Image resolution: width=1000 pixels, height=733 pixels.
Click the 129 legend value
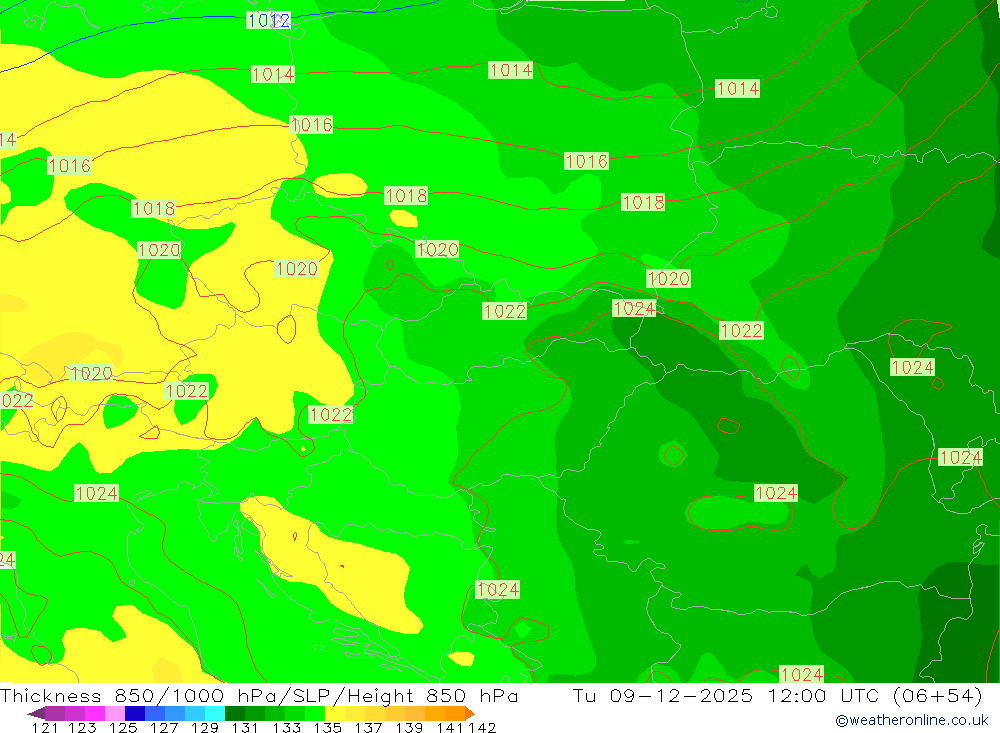tap(205, 727)
